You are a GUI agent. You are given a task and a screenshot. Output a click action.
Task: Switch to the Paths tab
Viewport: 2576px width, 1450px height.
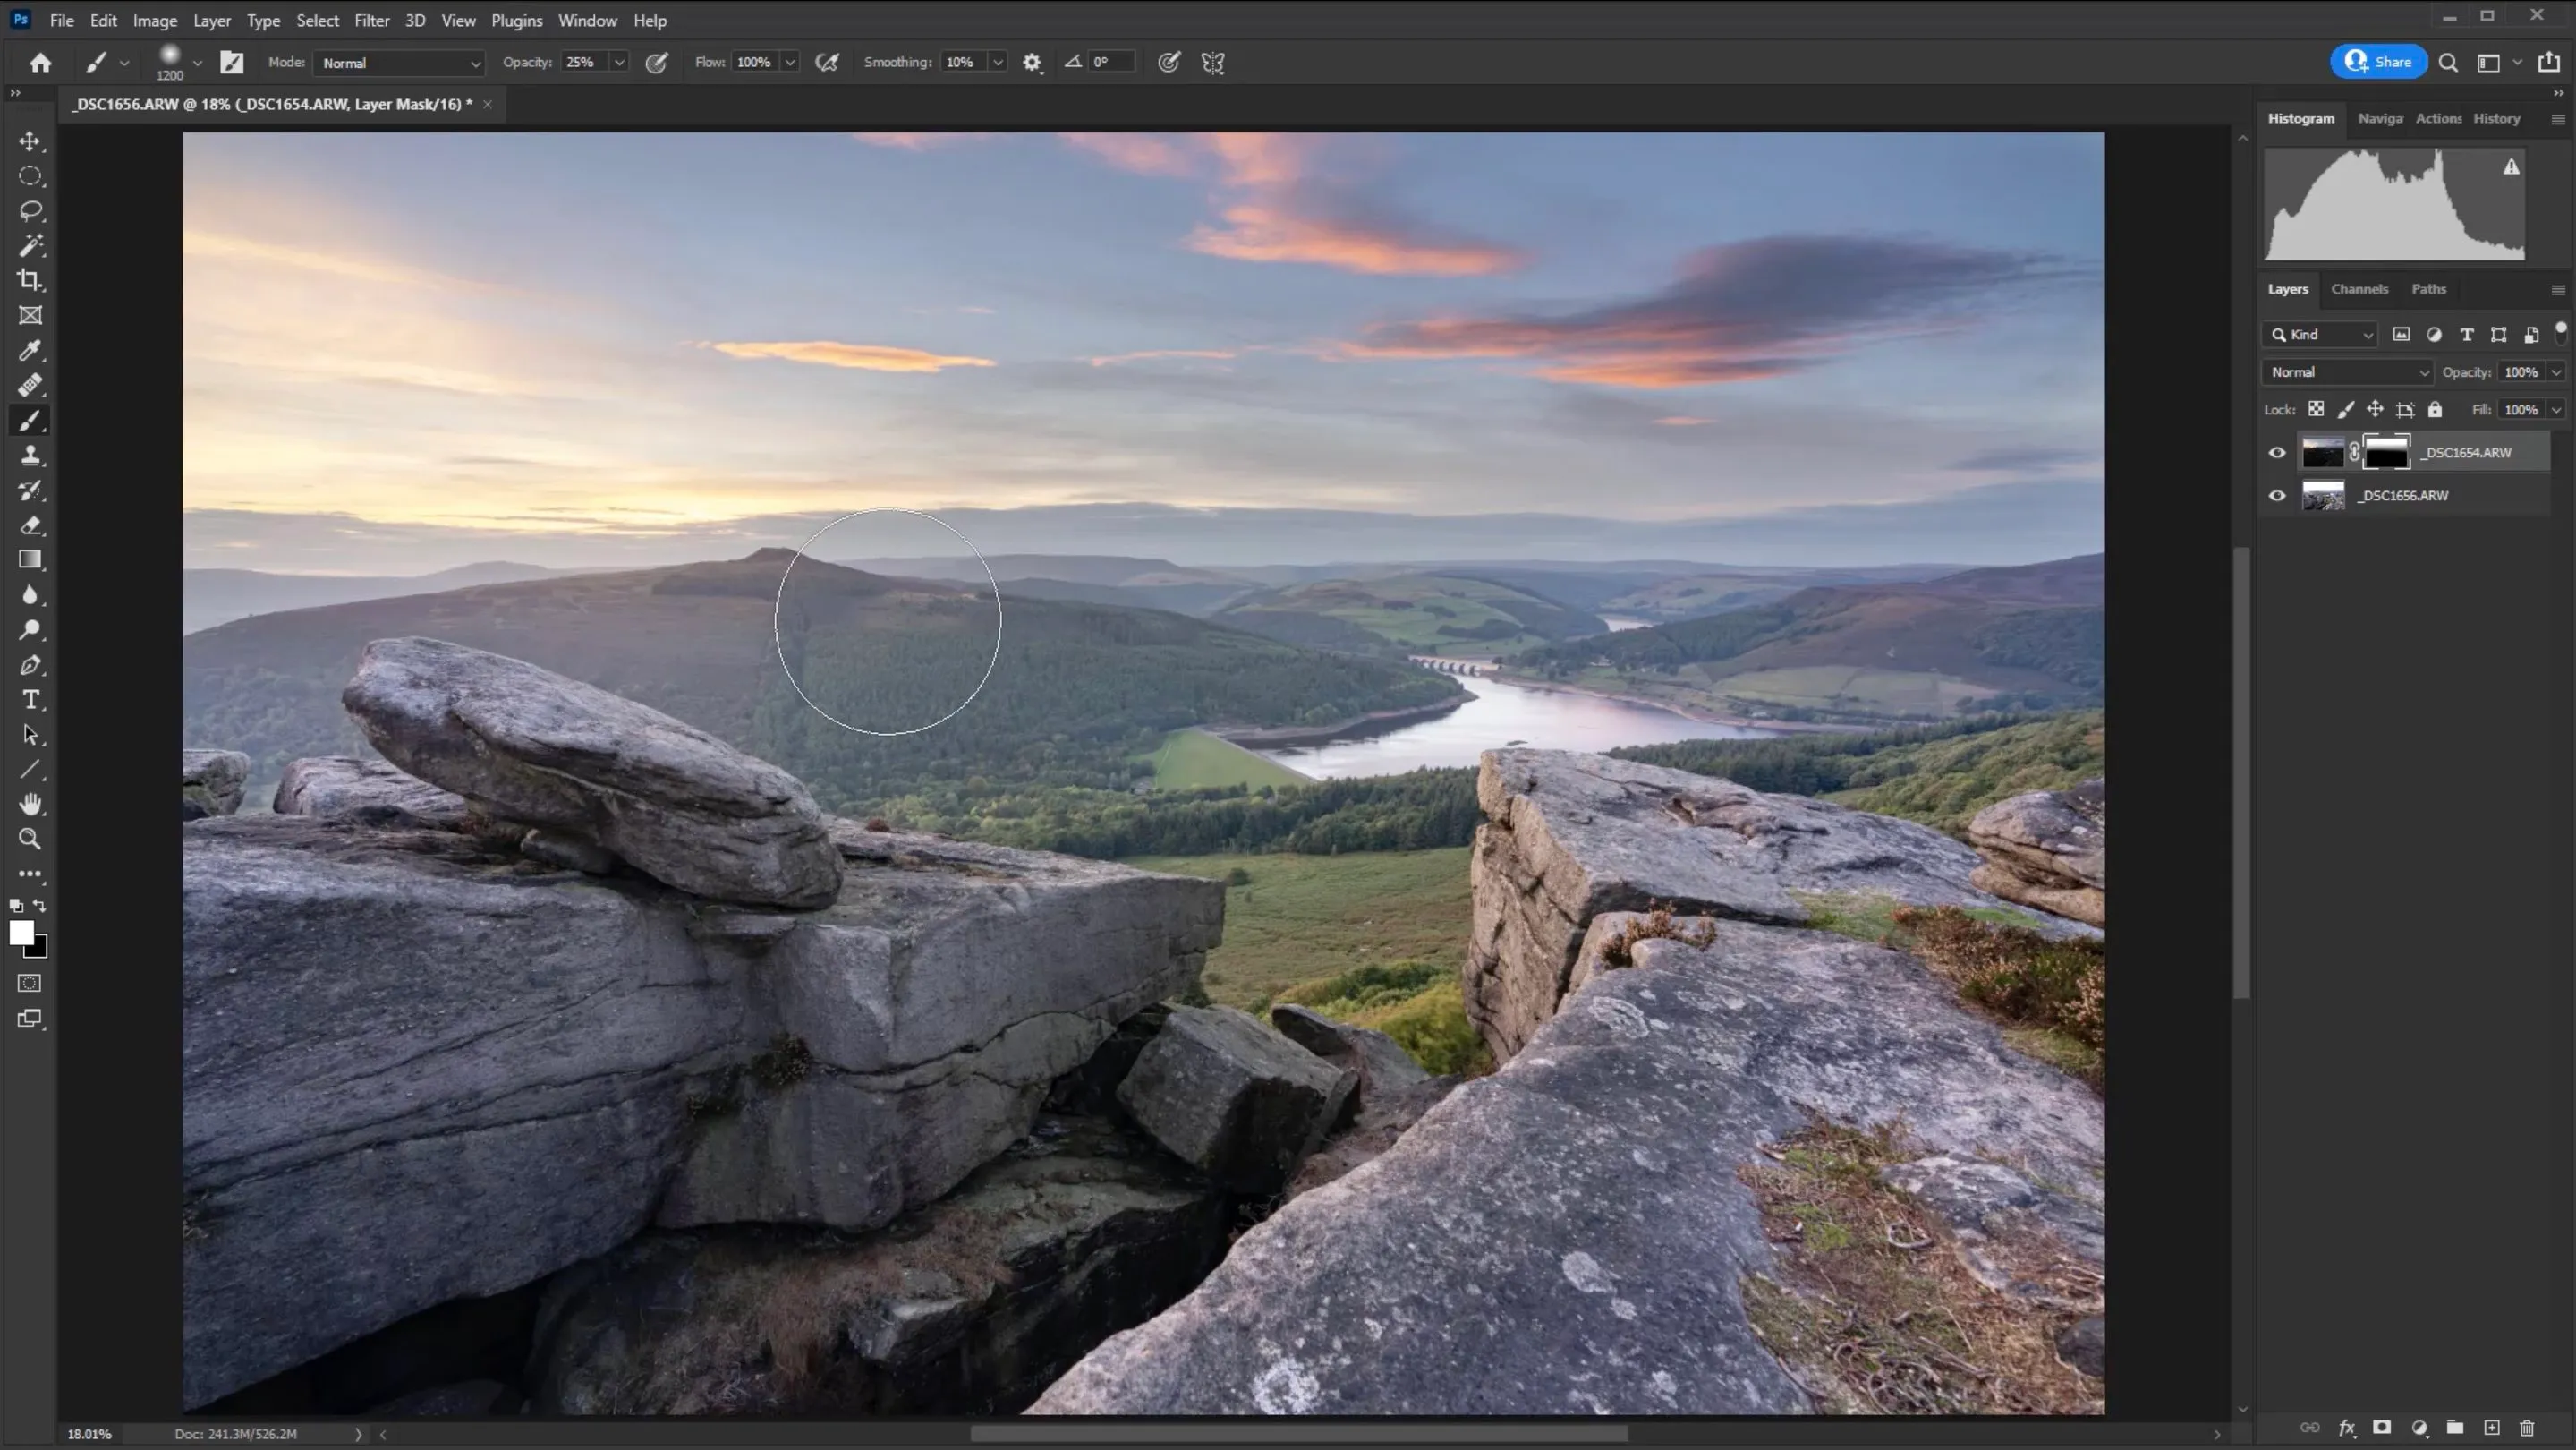2428,289
